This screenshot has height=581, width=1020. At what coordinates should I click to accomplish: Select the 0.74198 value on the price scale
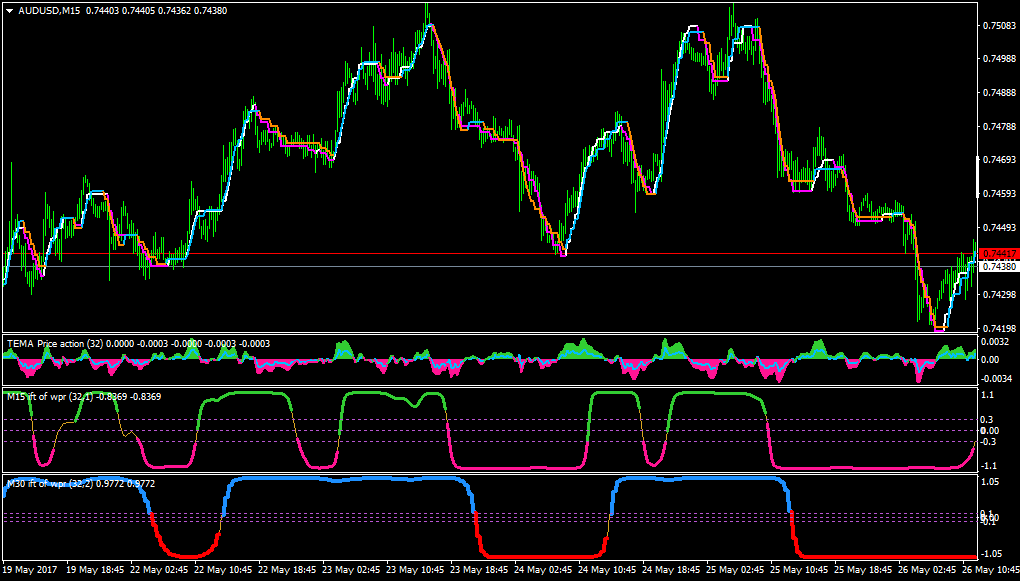[x=999, y=329]
